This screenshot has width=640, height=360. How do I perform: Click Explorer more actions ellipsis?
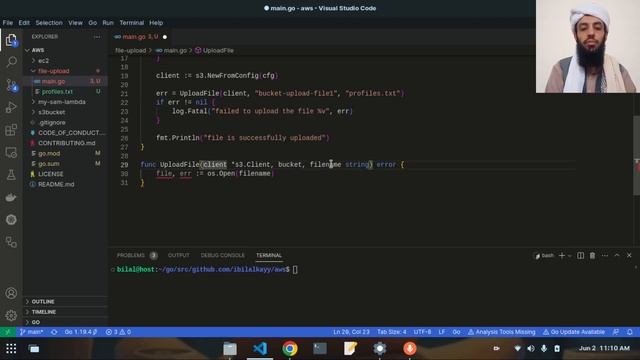tap(97, 37)
